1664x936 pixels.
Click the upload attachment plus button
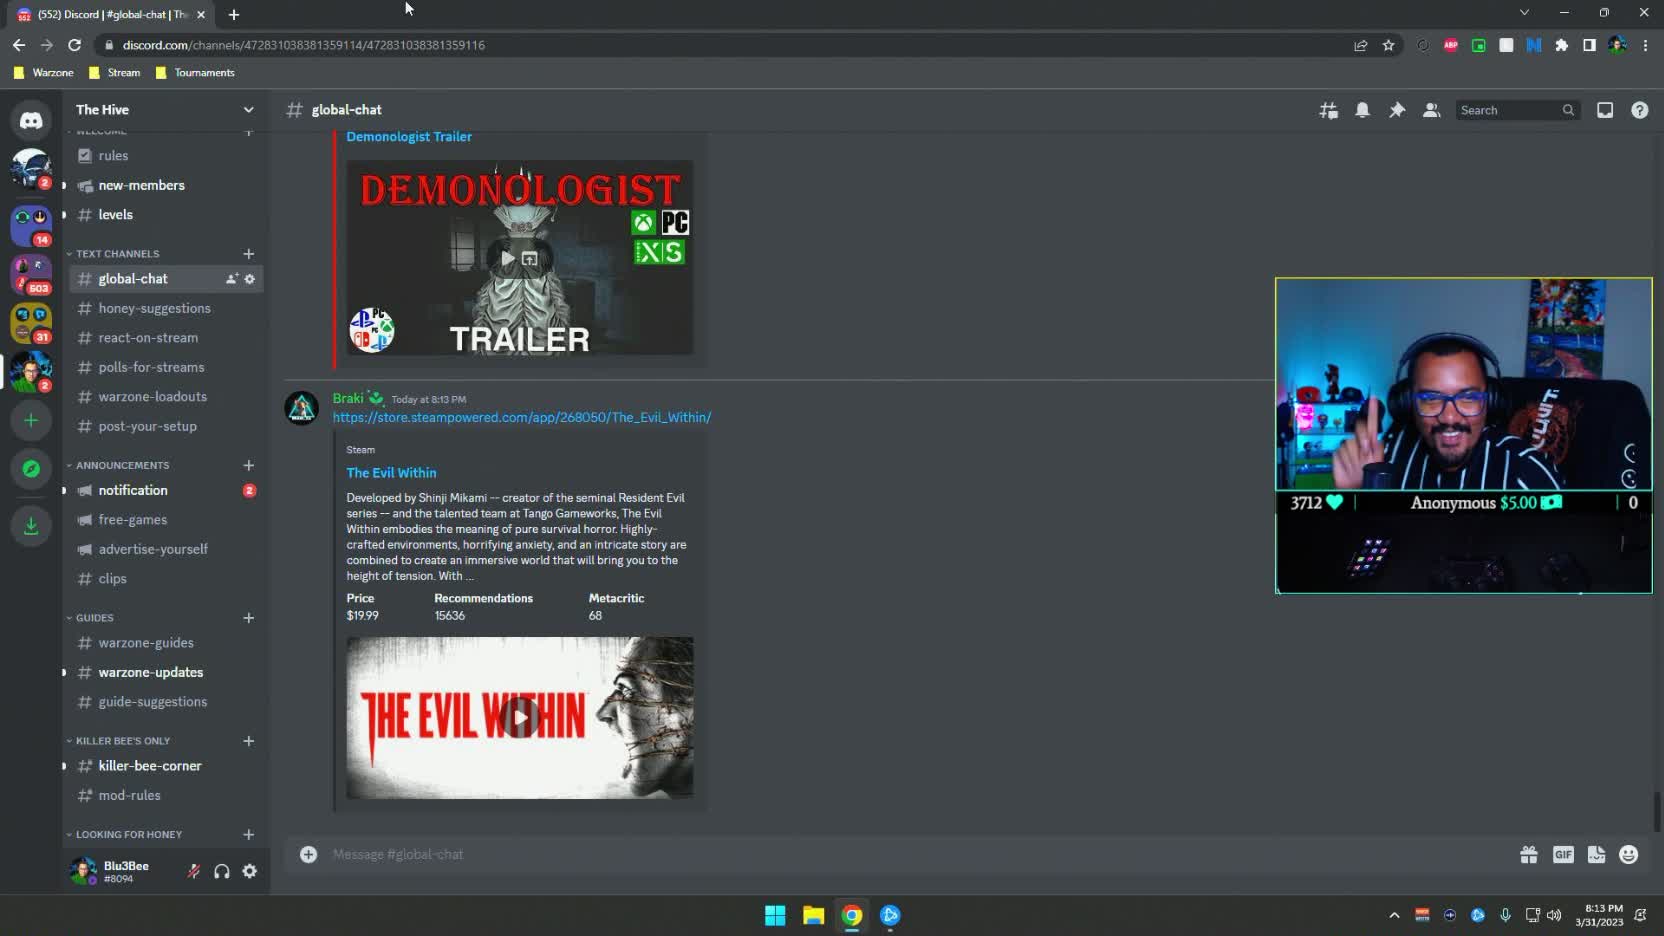pyautogui.click(x=308, y=854)
